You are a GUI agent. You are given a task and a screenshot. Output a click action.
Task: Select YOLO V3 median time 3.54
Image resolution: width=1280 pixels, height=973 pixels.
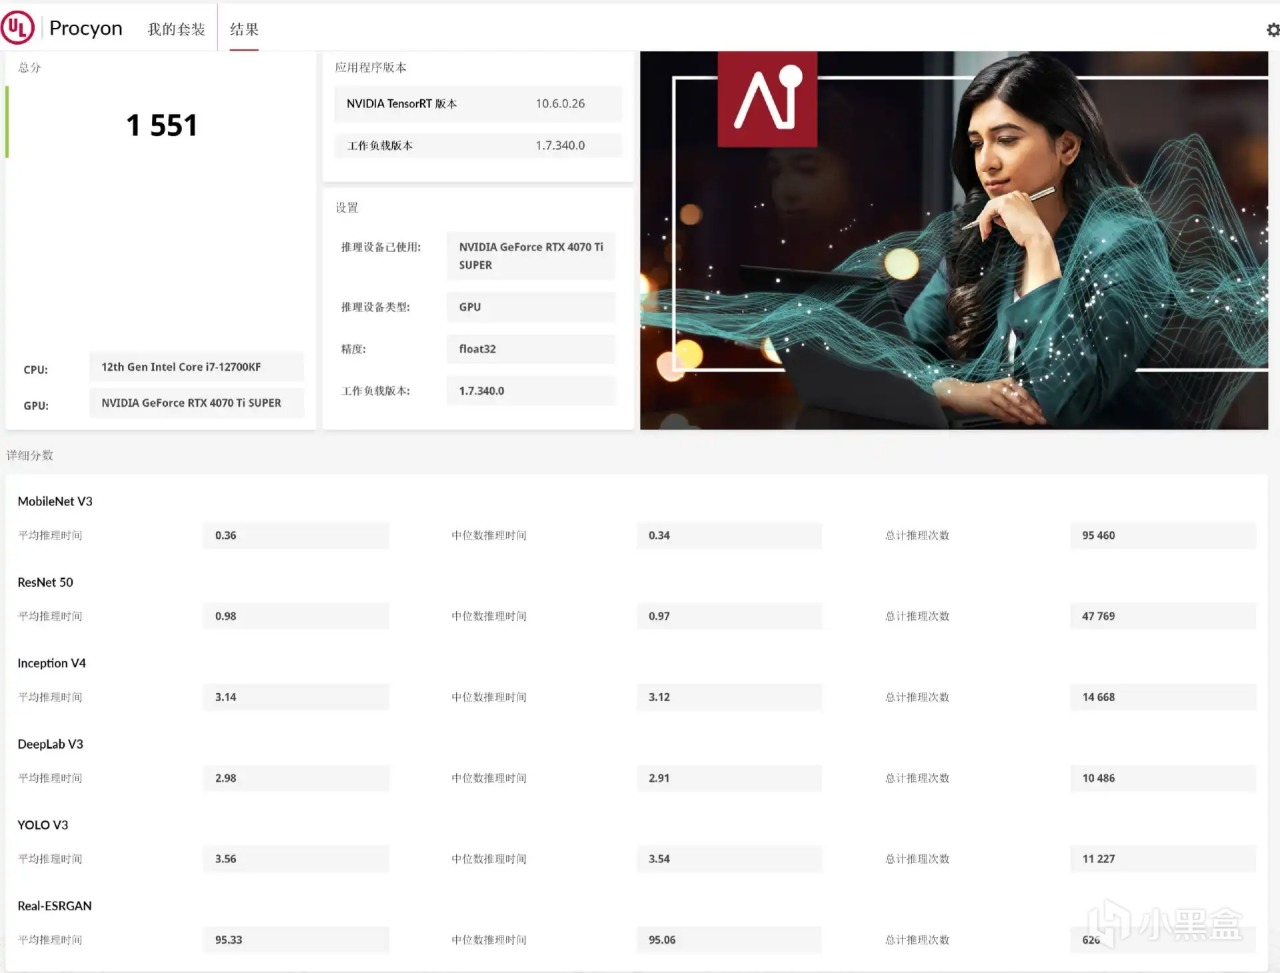(x=729, y=859)
